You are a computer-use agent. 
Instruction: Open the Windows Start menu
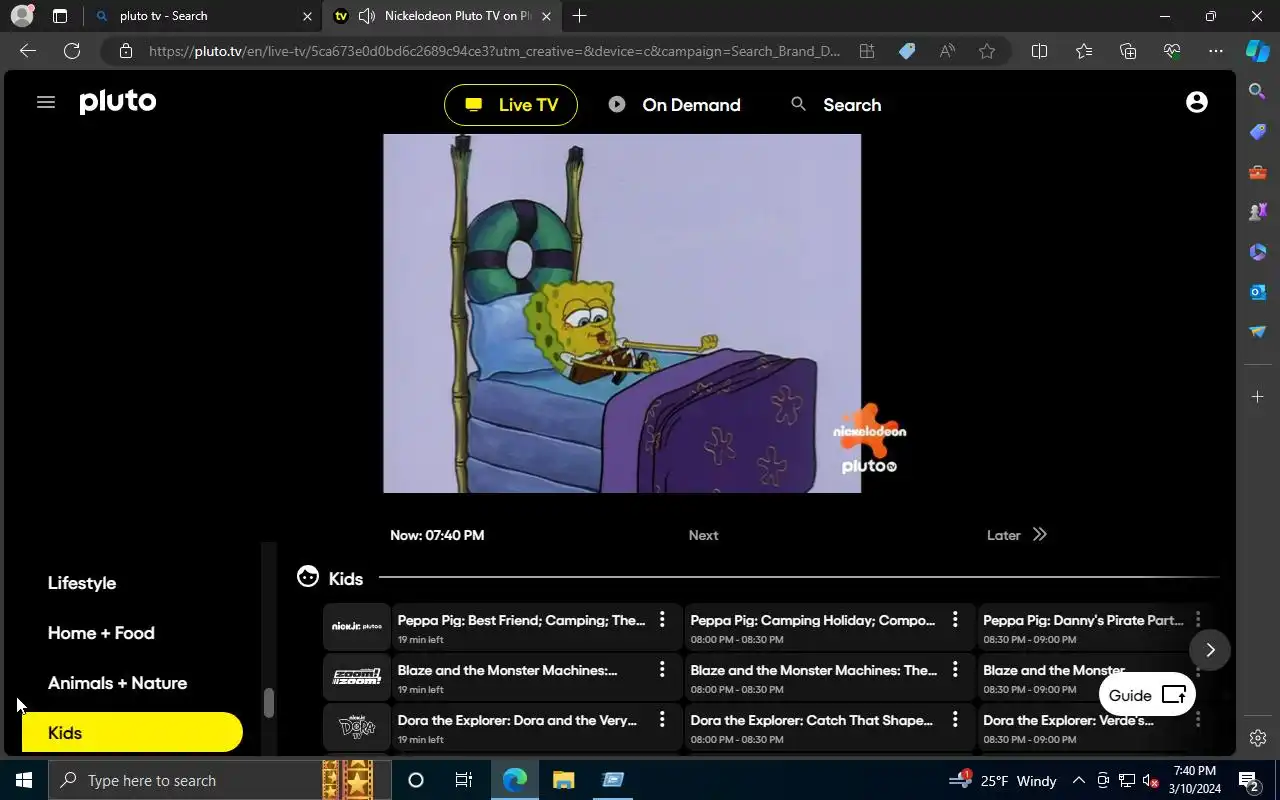tap(24, 780)
